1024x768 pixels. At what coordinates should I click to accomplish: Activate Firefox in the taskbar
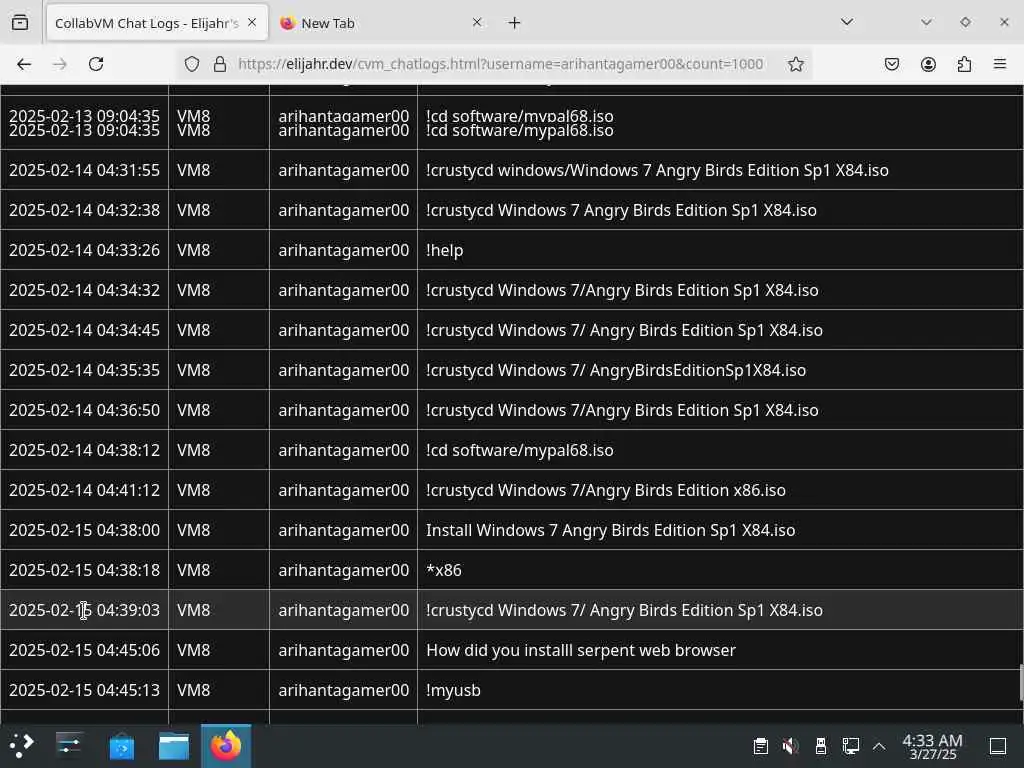pyautogui.click(x=226, y=746)
